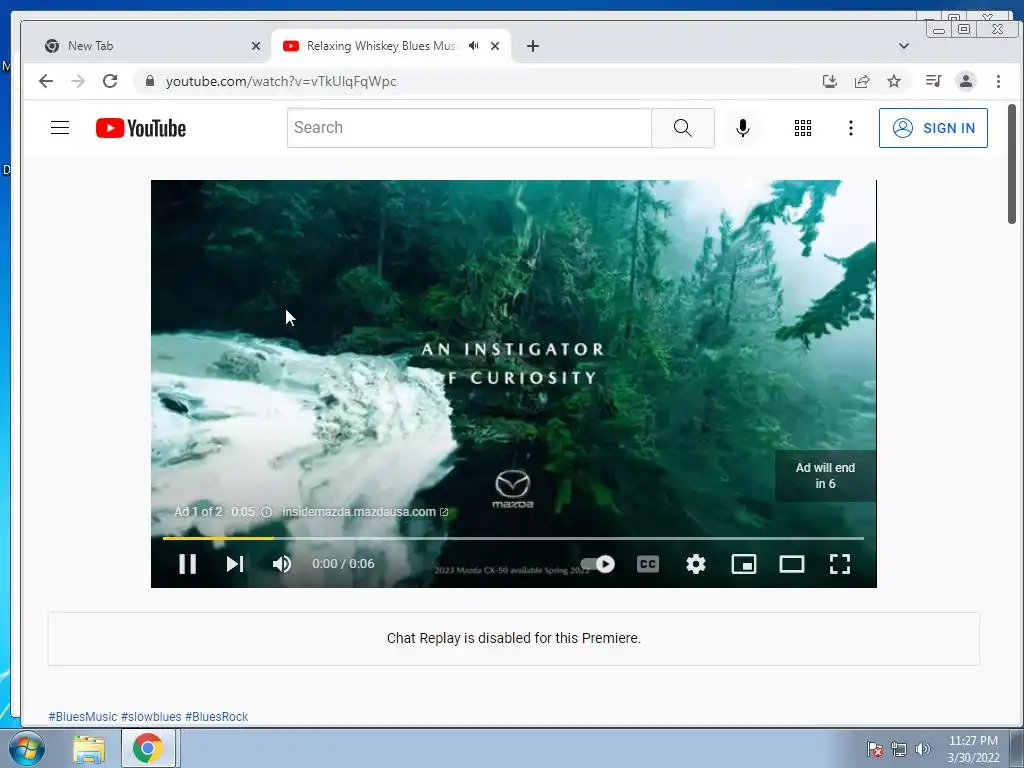1024x768 pixels.
Task: Click Chrome taskbar icon
Action: 148,748
